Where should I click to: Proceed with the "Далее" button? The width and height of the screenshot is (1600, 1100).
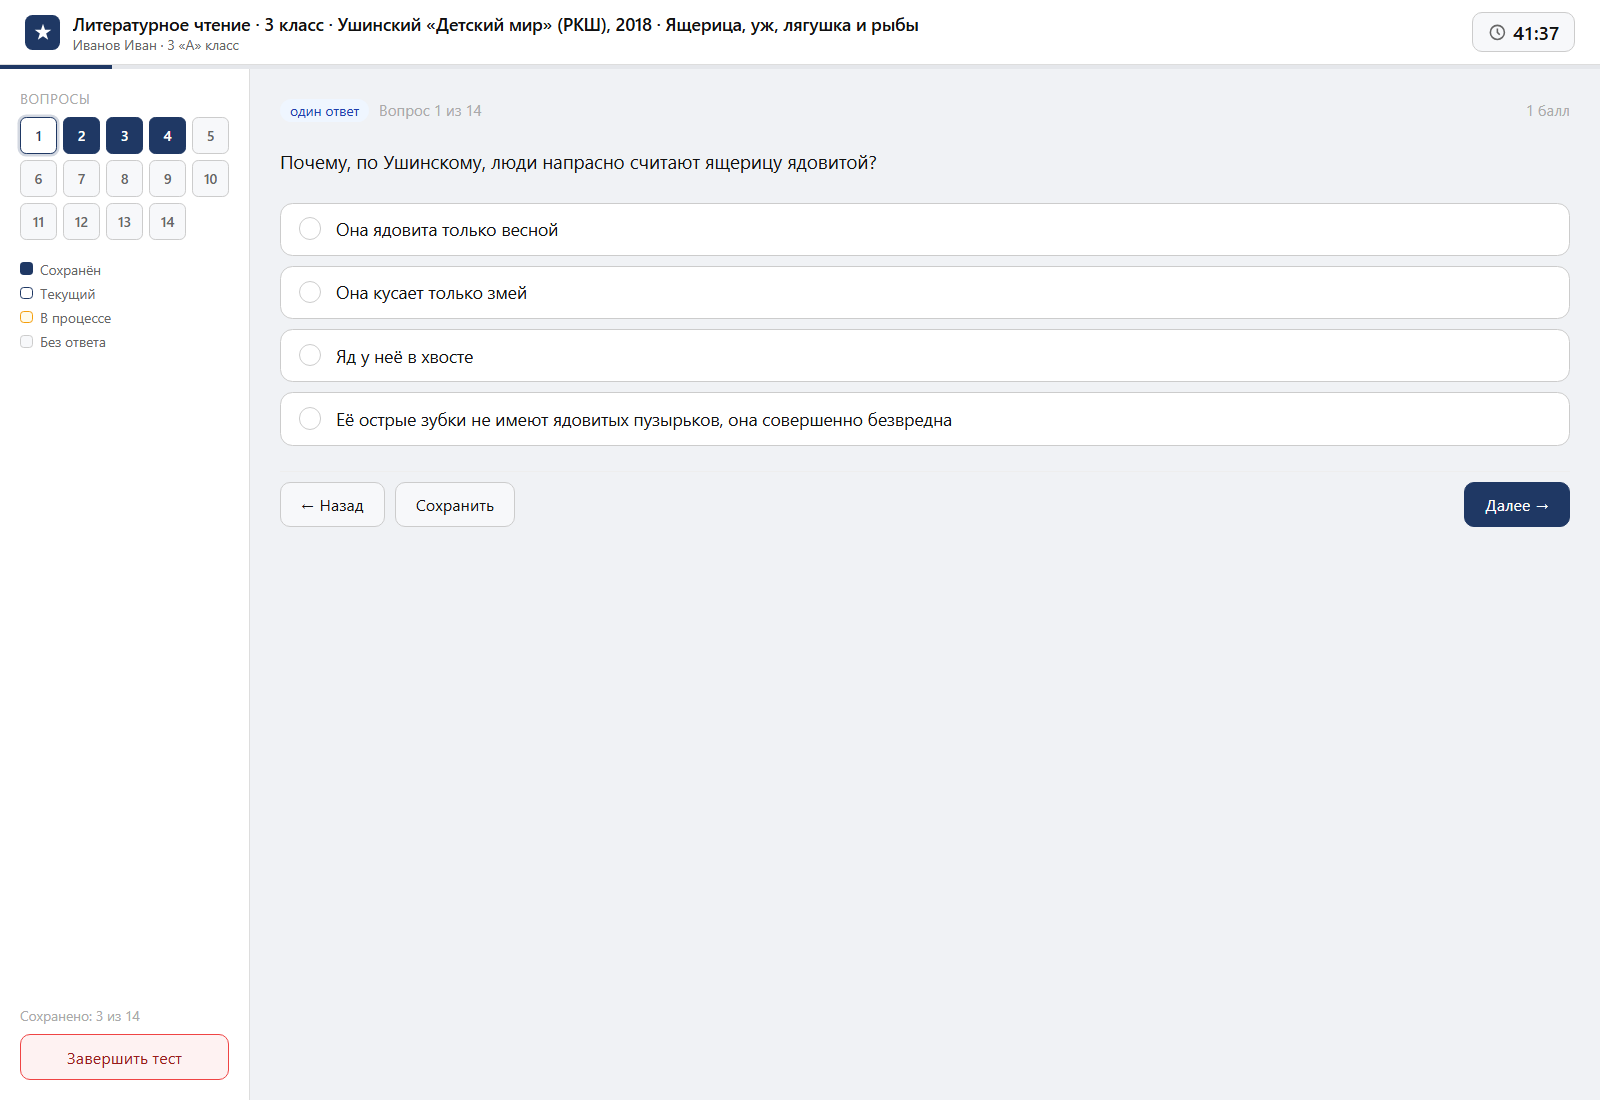coord(1517,505)
